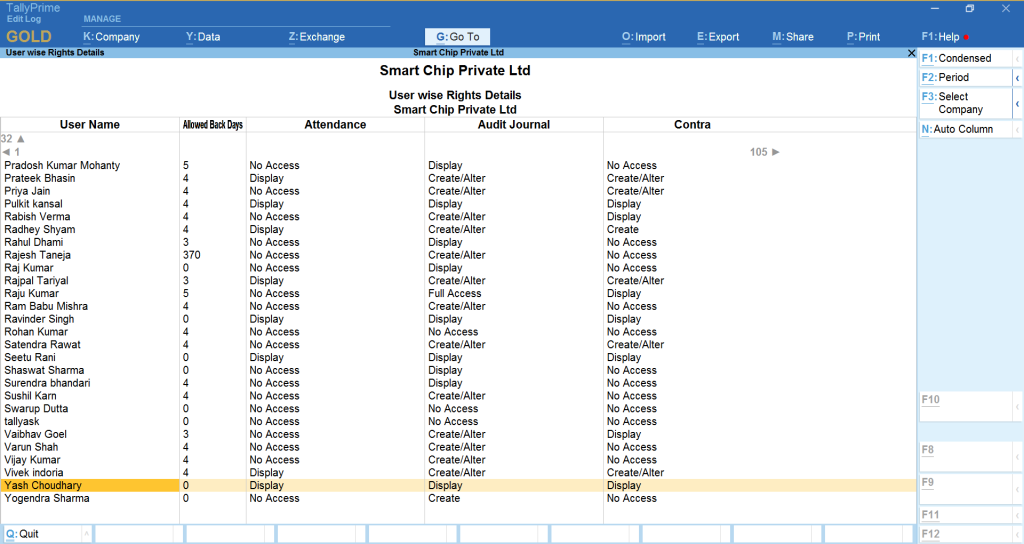This screenshot has height=544, width=1024.
Task: Open F1 Help
Action: pyautogui.click(x=941, y=37)
